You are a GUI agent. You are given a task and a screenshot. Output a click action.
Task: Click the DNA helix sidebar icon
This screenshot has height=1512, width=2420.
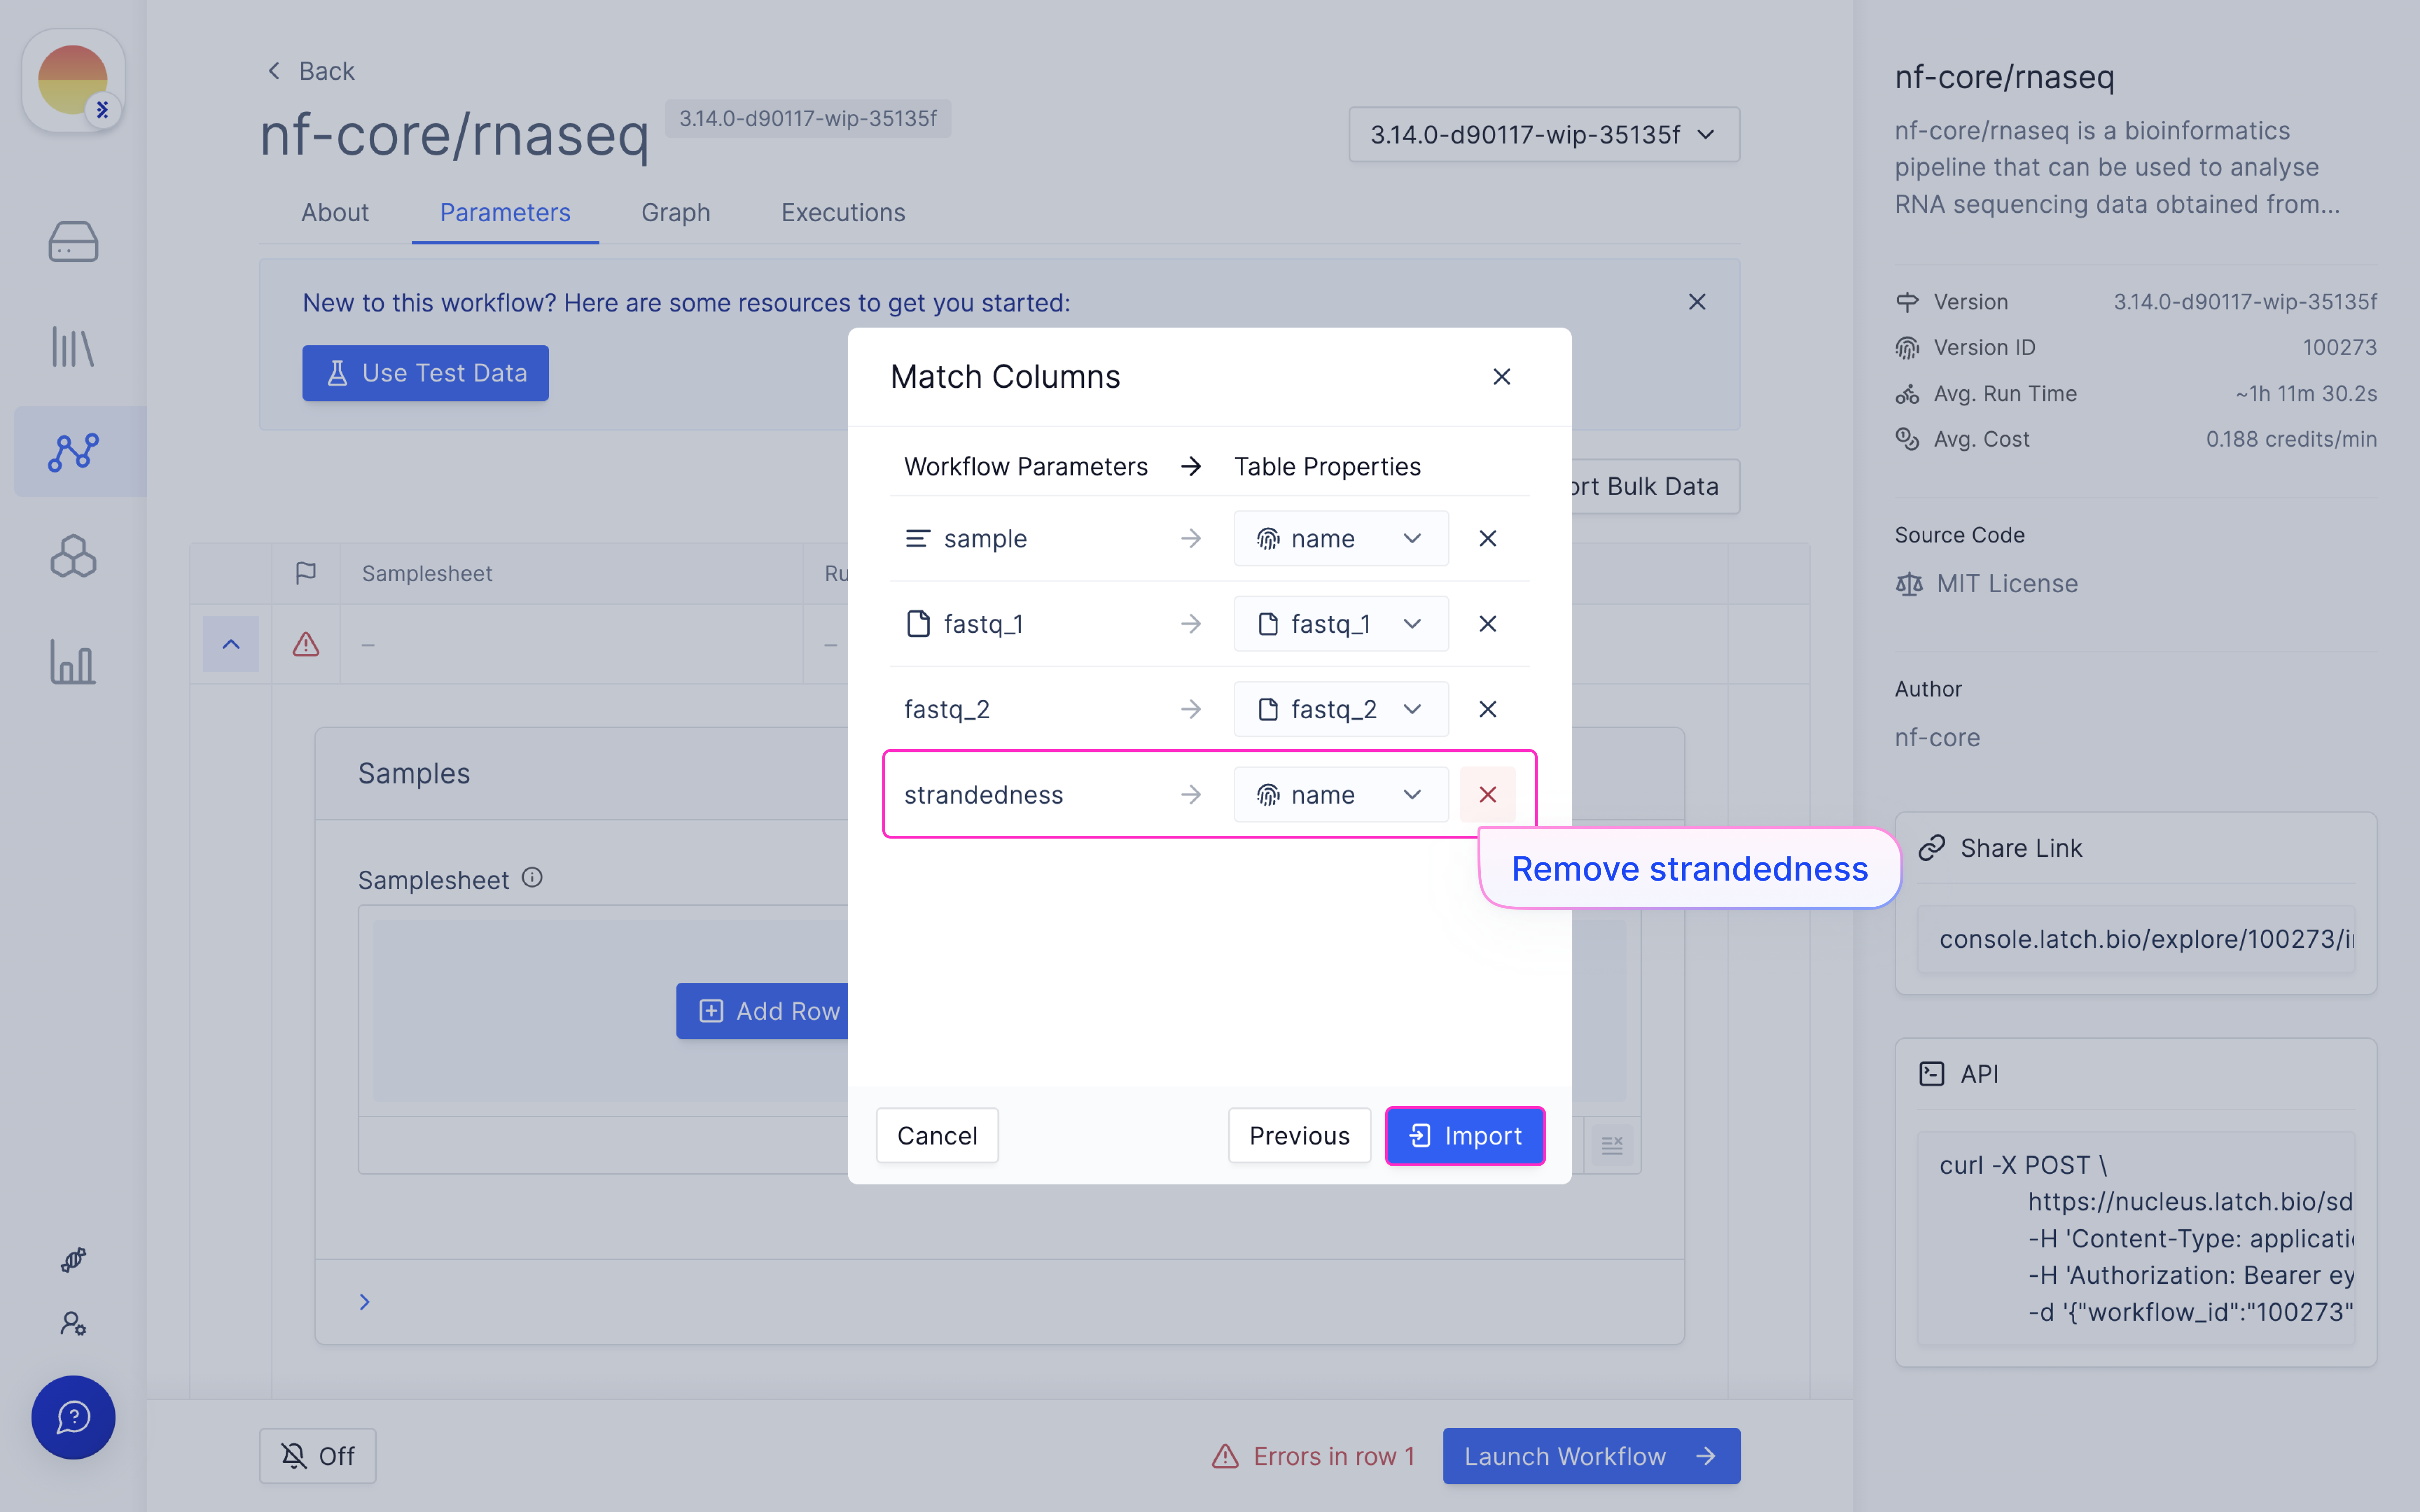(x=73, y=1259)
